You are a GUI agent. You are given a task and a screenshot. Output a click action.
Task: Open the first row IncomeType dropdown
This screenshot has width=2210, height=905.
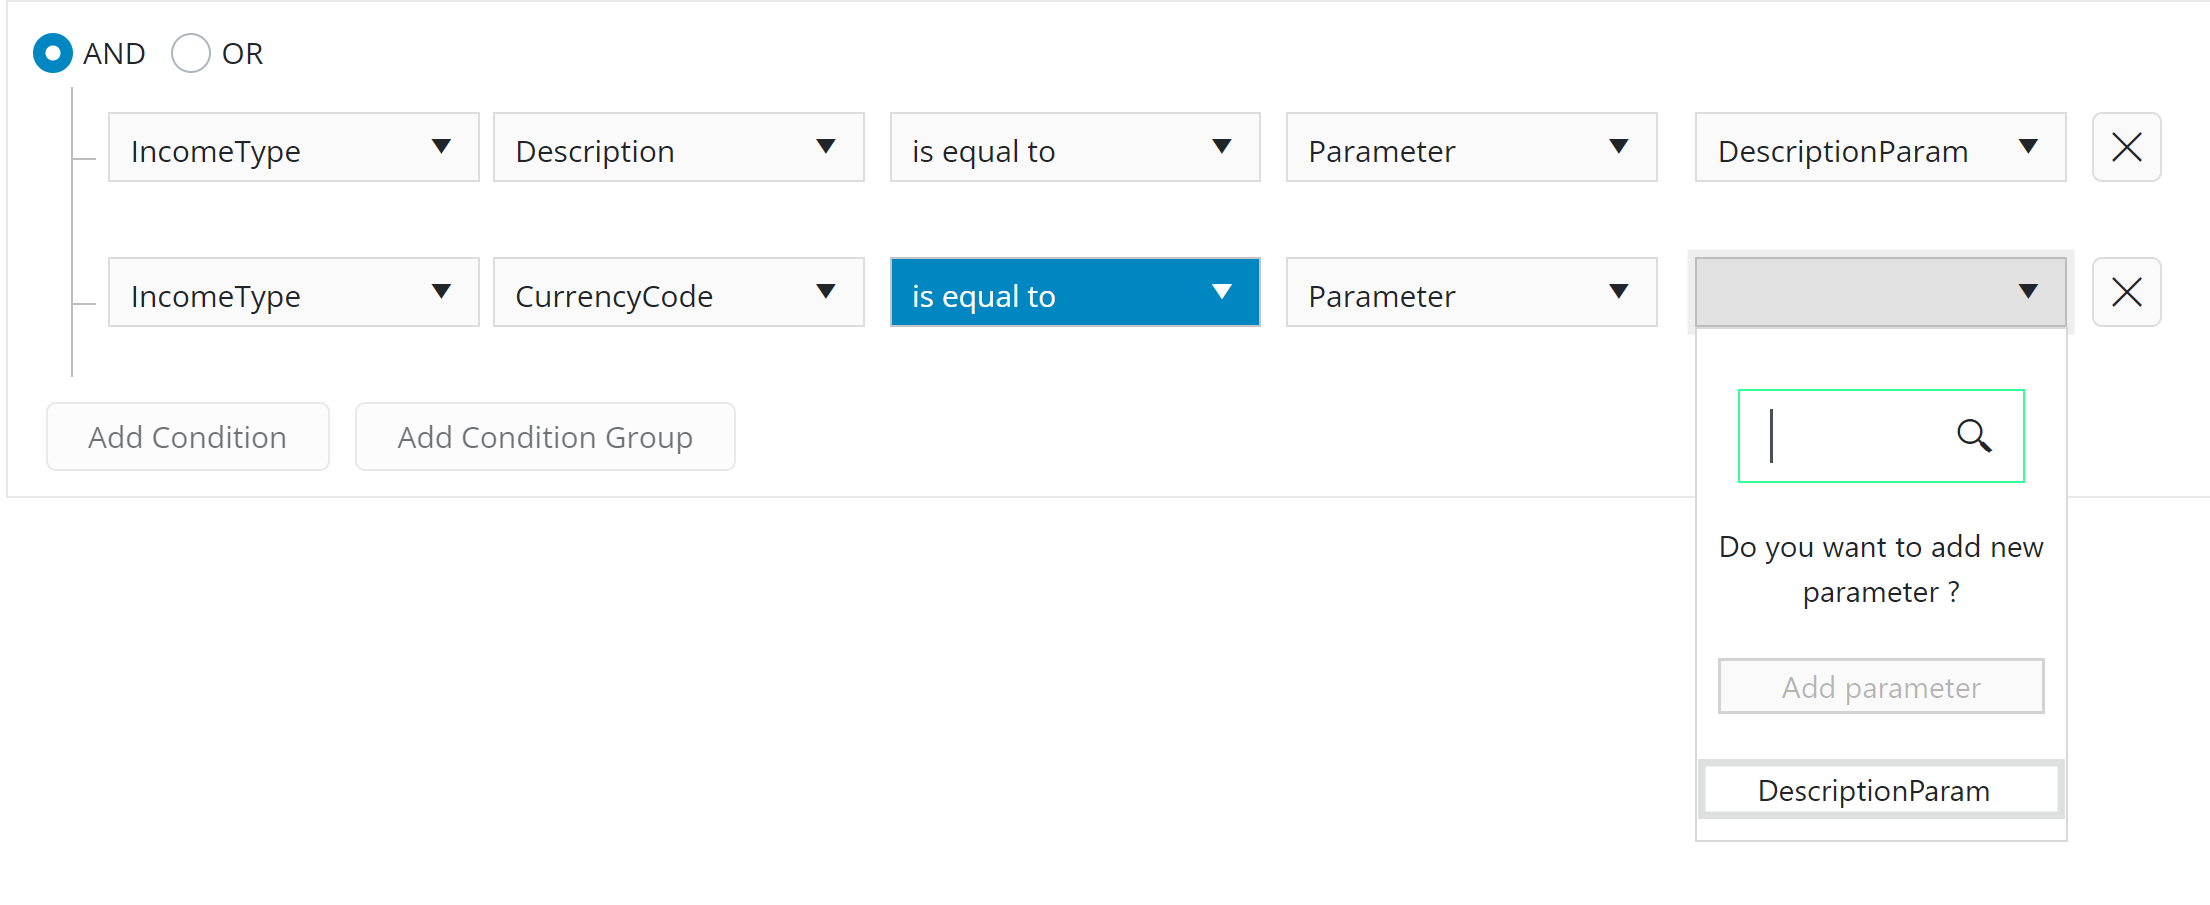coord(293,148)
